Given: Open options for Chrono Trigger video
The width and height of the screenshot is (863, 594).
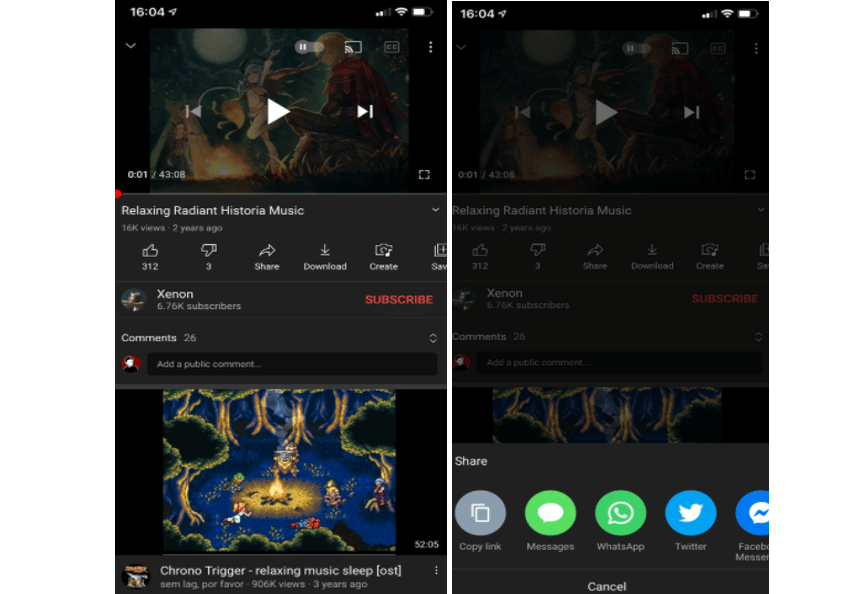Looking at the screenshot, I should 436,571.
